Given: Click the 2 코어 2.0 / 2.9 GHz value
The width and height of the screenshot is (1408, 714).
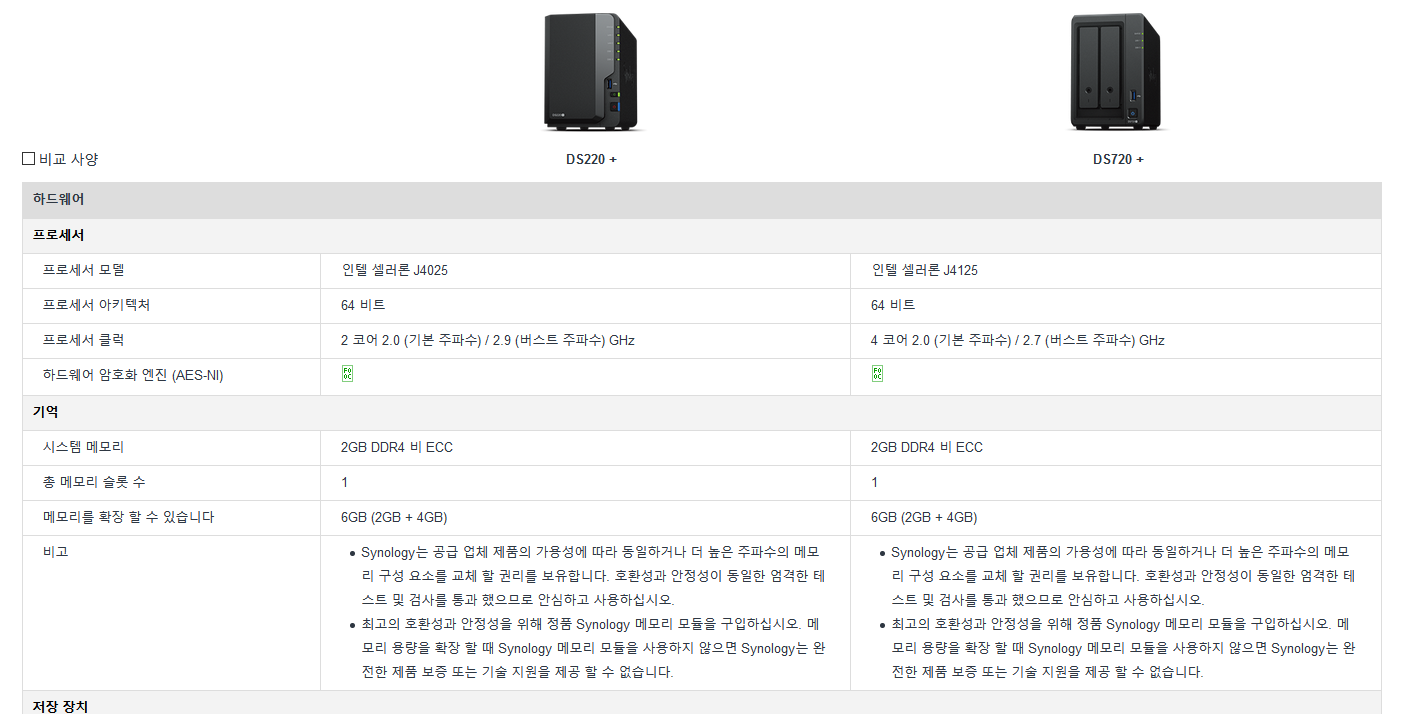Looking at the screenshot, I should pos(488,340).
